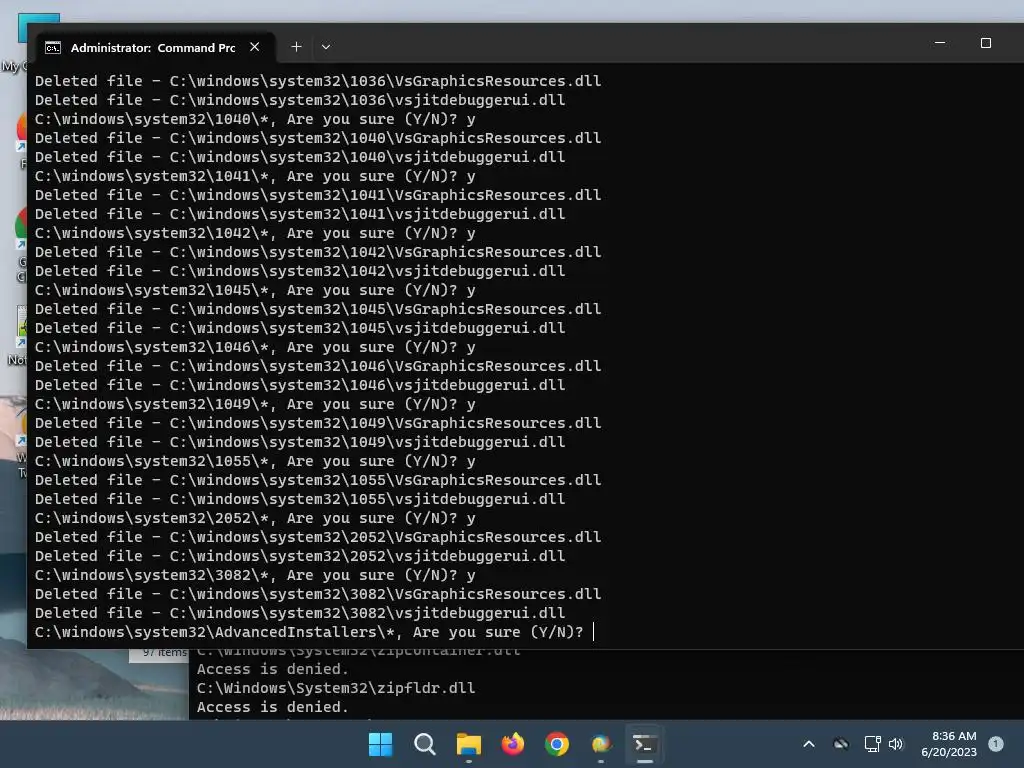This screenshot has width=1024, height=768.
Task: Minimize the terminal window
Action: click(x=940, y=43)
